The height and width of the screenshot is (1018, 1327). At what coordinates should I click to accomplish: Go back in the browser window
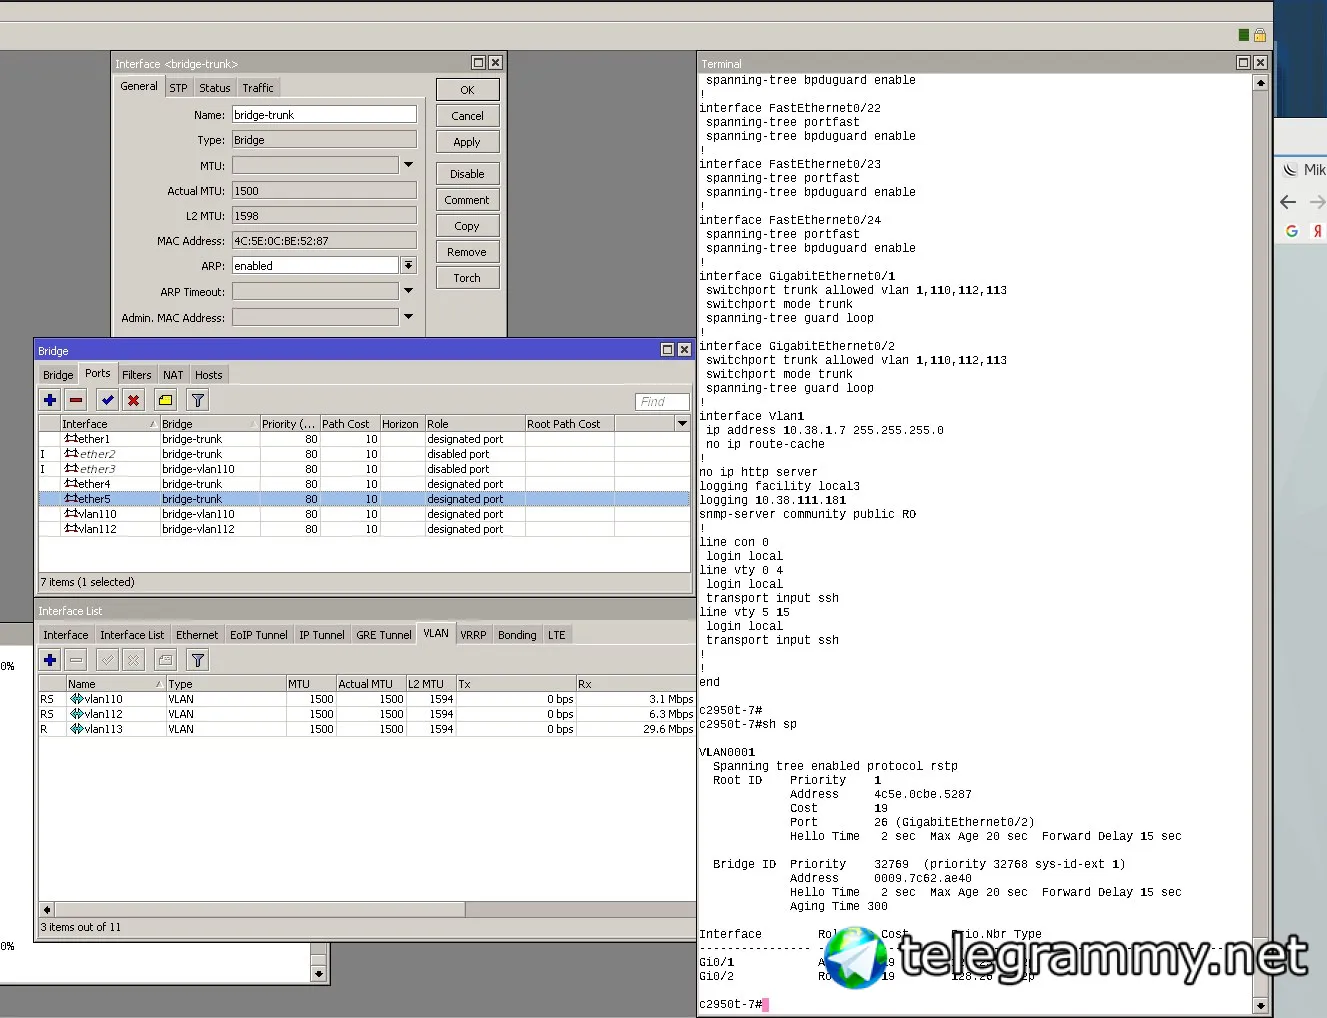(1288, 202)
